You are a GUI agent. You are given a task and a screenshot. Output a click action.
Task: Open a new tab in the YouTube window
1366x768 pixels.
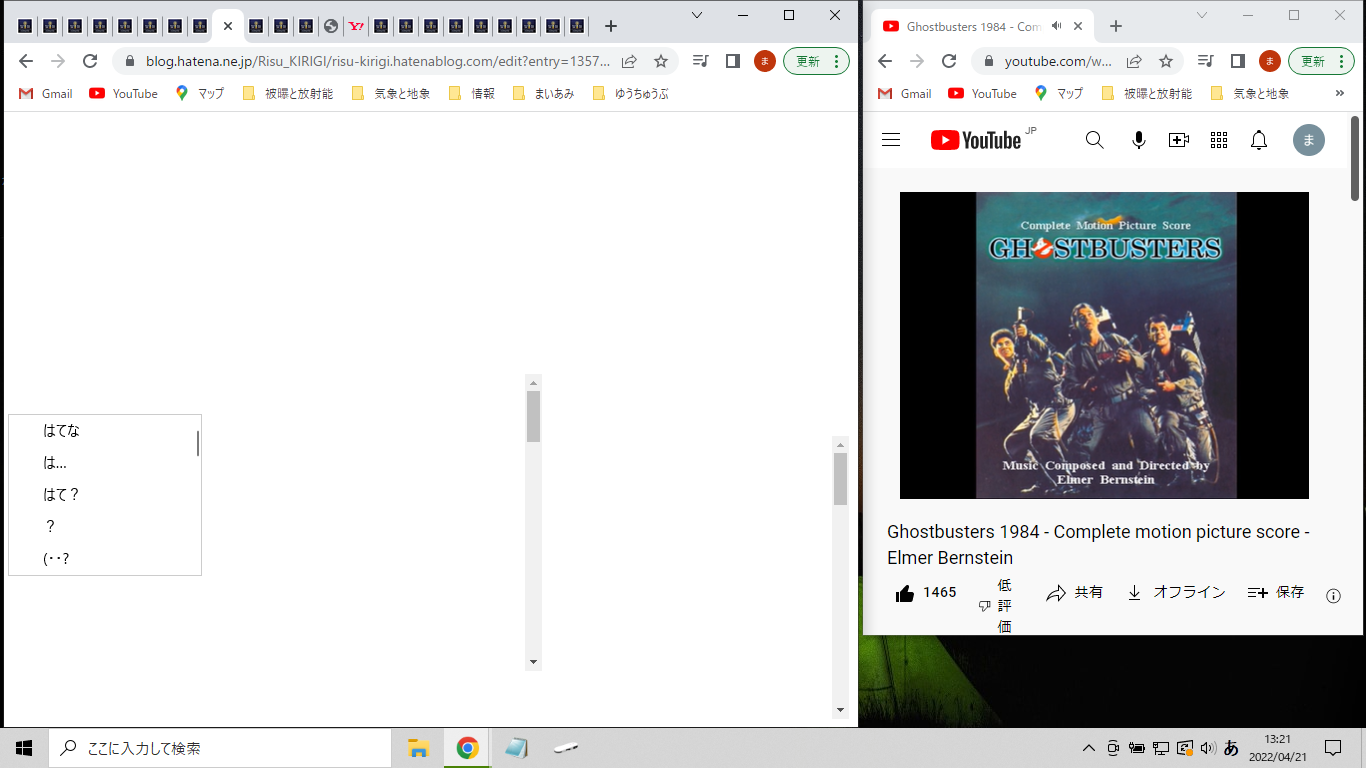tap(1116, 27)
